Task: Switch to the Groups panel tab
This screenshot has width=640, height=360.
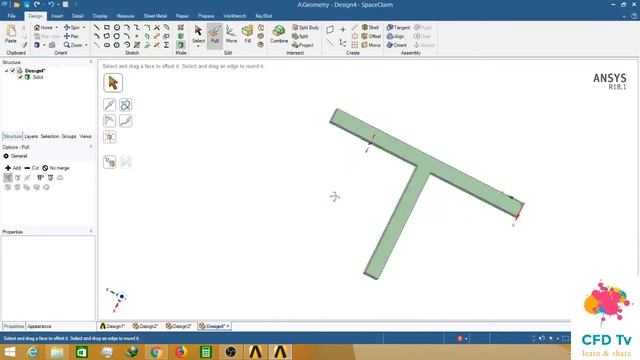Action: coord(69,136)
